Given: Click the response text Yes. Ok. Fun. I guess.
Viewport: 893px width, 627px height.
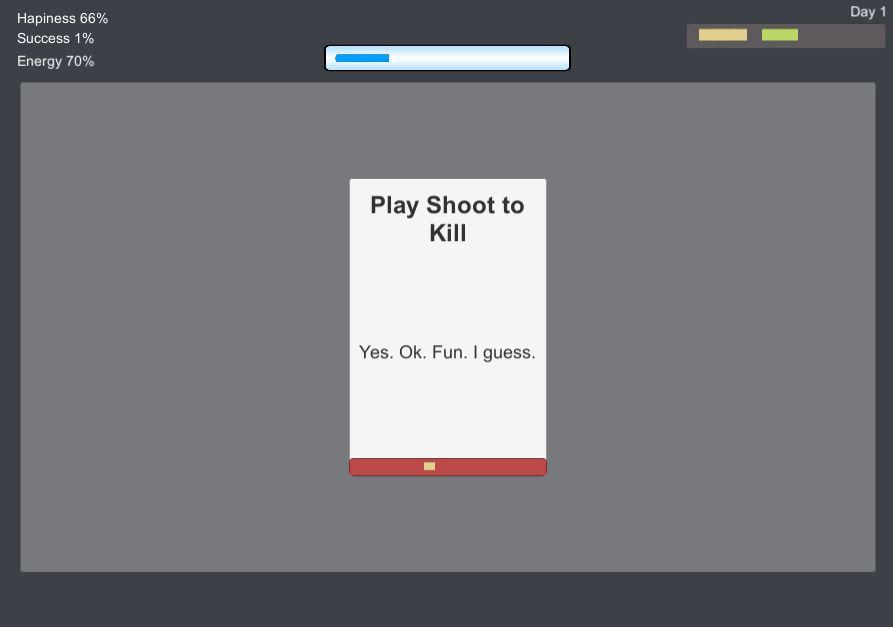Looking at the screenshot, I should coord(447,352).
